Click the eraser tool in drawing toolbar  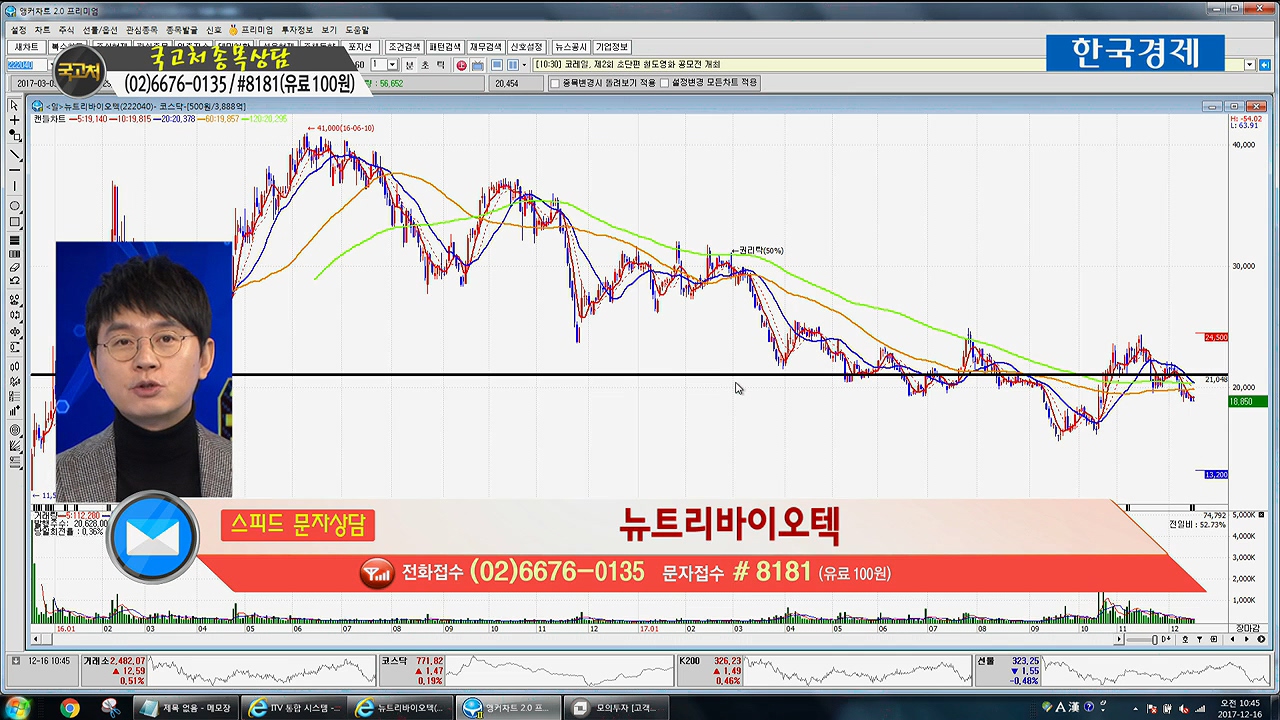tap(14, 268)
